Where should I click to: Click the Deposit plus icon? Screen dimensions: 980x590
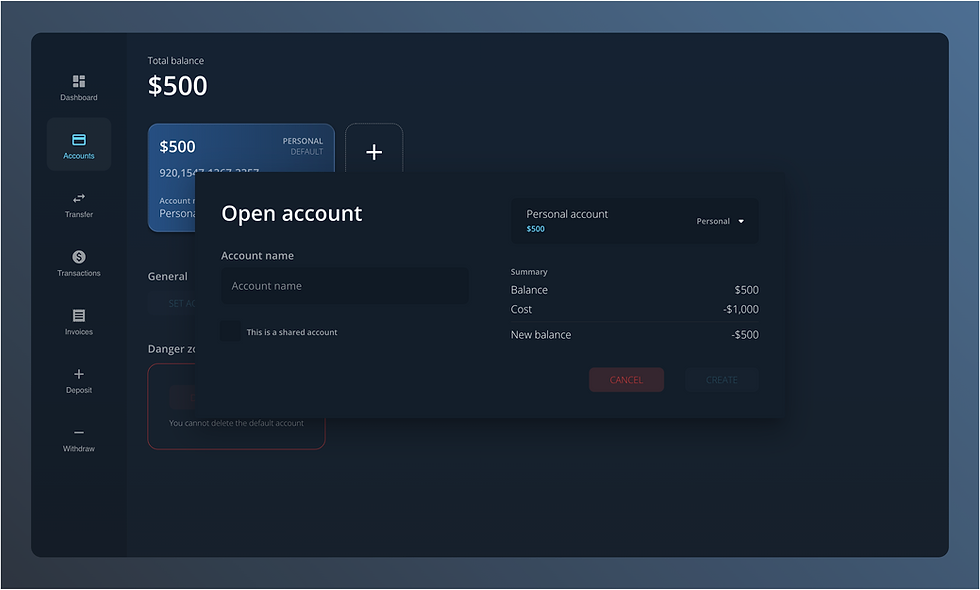pos(79,374)
